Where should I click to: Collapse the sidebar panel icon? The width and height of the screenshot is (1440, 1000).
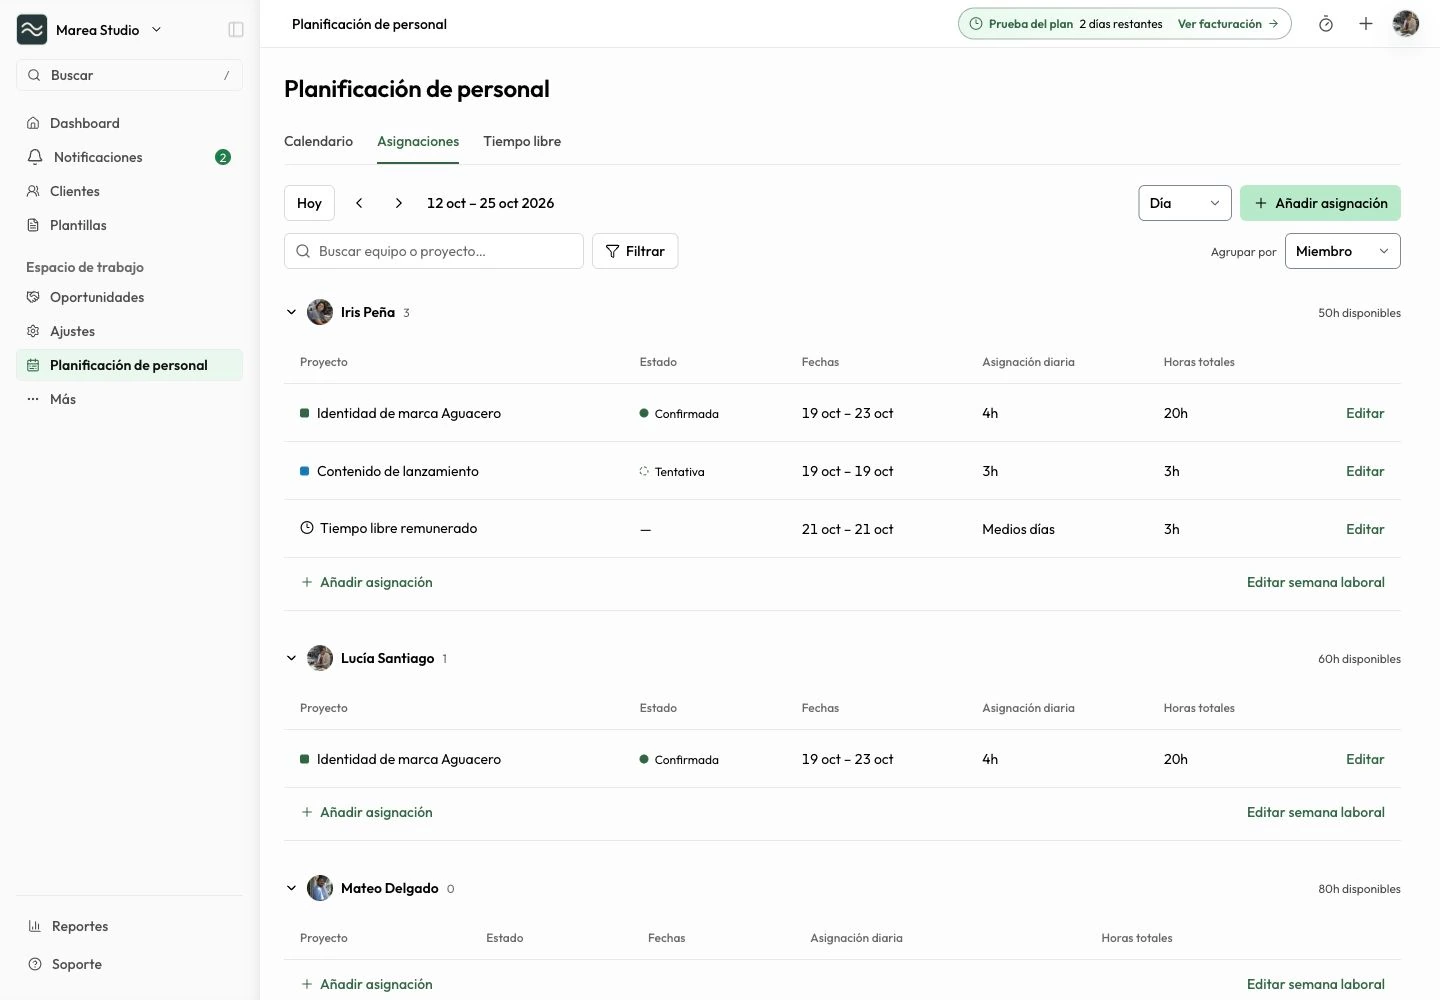click(x=236, y=30)
